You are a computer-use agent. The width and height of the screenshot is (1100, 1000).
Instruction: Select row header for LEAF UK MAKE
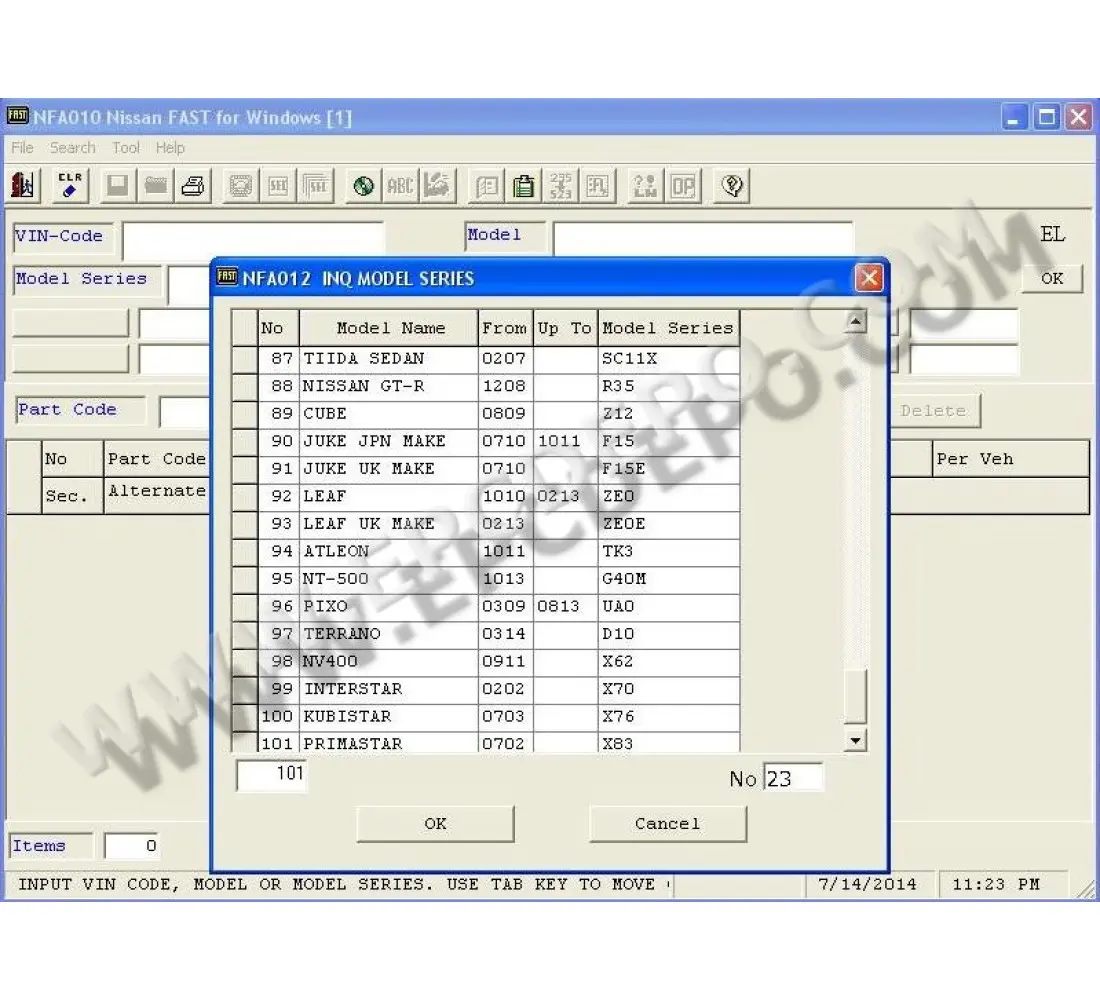tap(244, 524)
